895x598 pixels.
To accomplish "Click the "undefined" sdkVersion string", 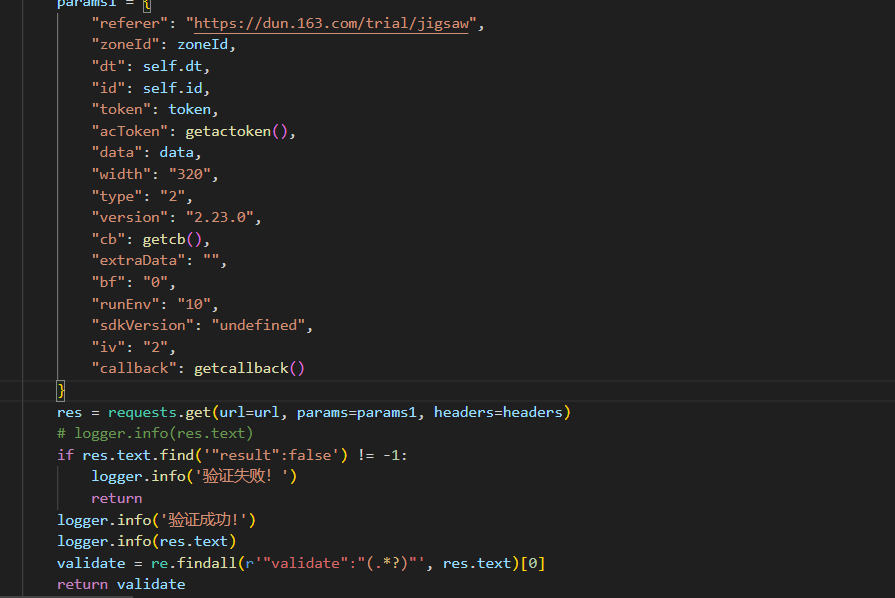I will coord(261,325).
